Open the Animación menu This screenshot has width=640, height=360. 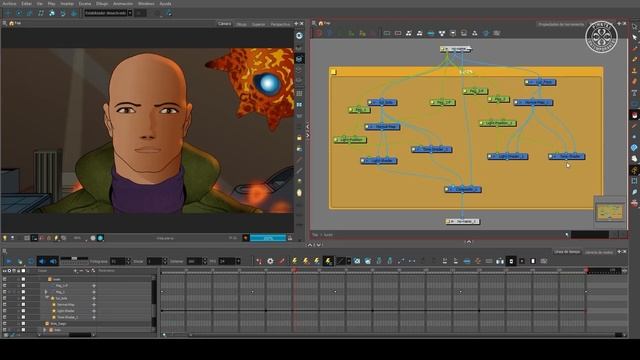tap(123, 4)
